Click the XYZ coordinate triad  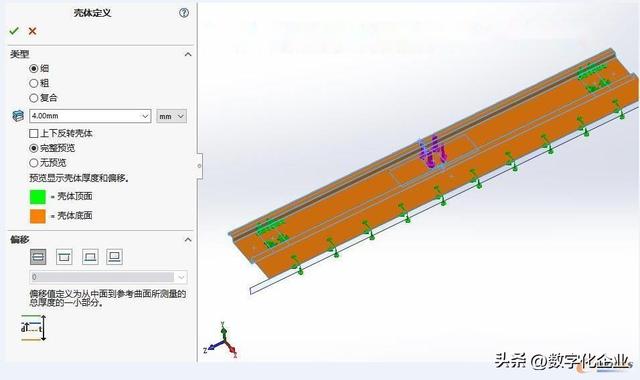coord(220,340)
